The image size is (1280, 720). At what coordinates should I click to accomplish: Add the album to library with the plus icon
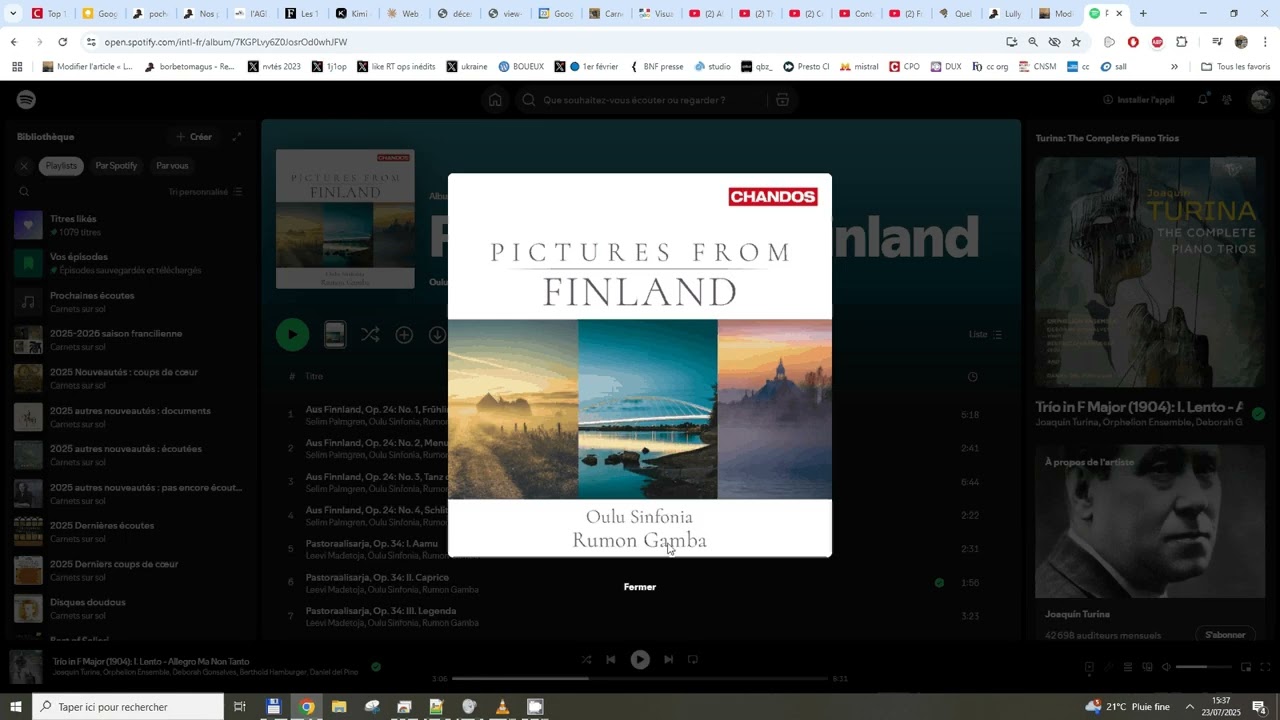404,335
